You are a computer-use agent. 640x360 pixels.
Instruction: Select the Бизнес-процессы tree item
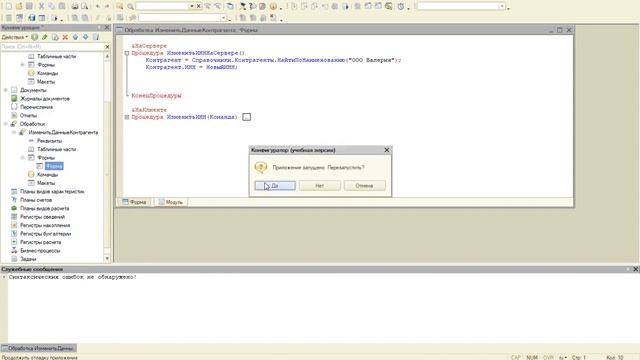point(40,251)
